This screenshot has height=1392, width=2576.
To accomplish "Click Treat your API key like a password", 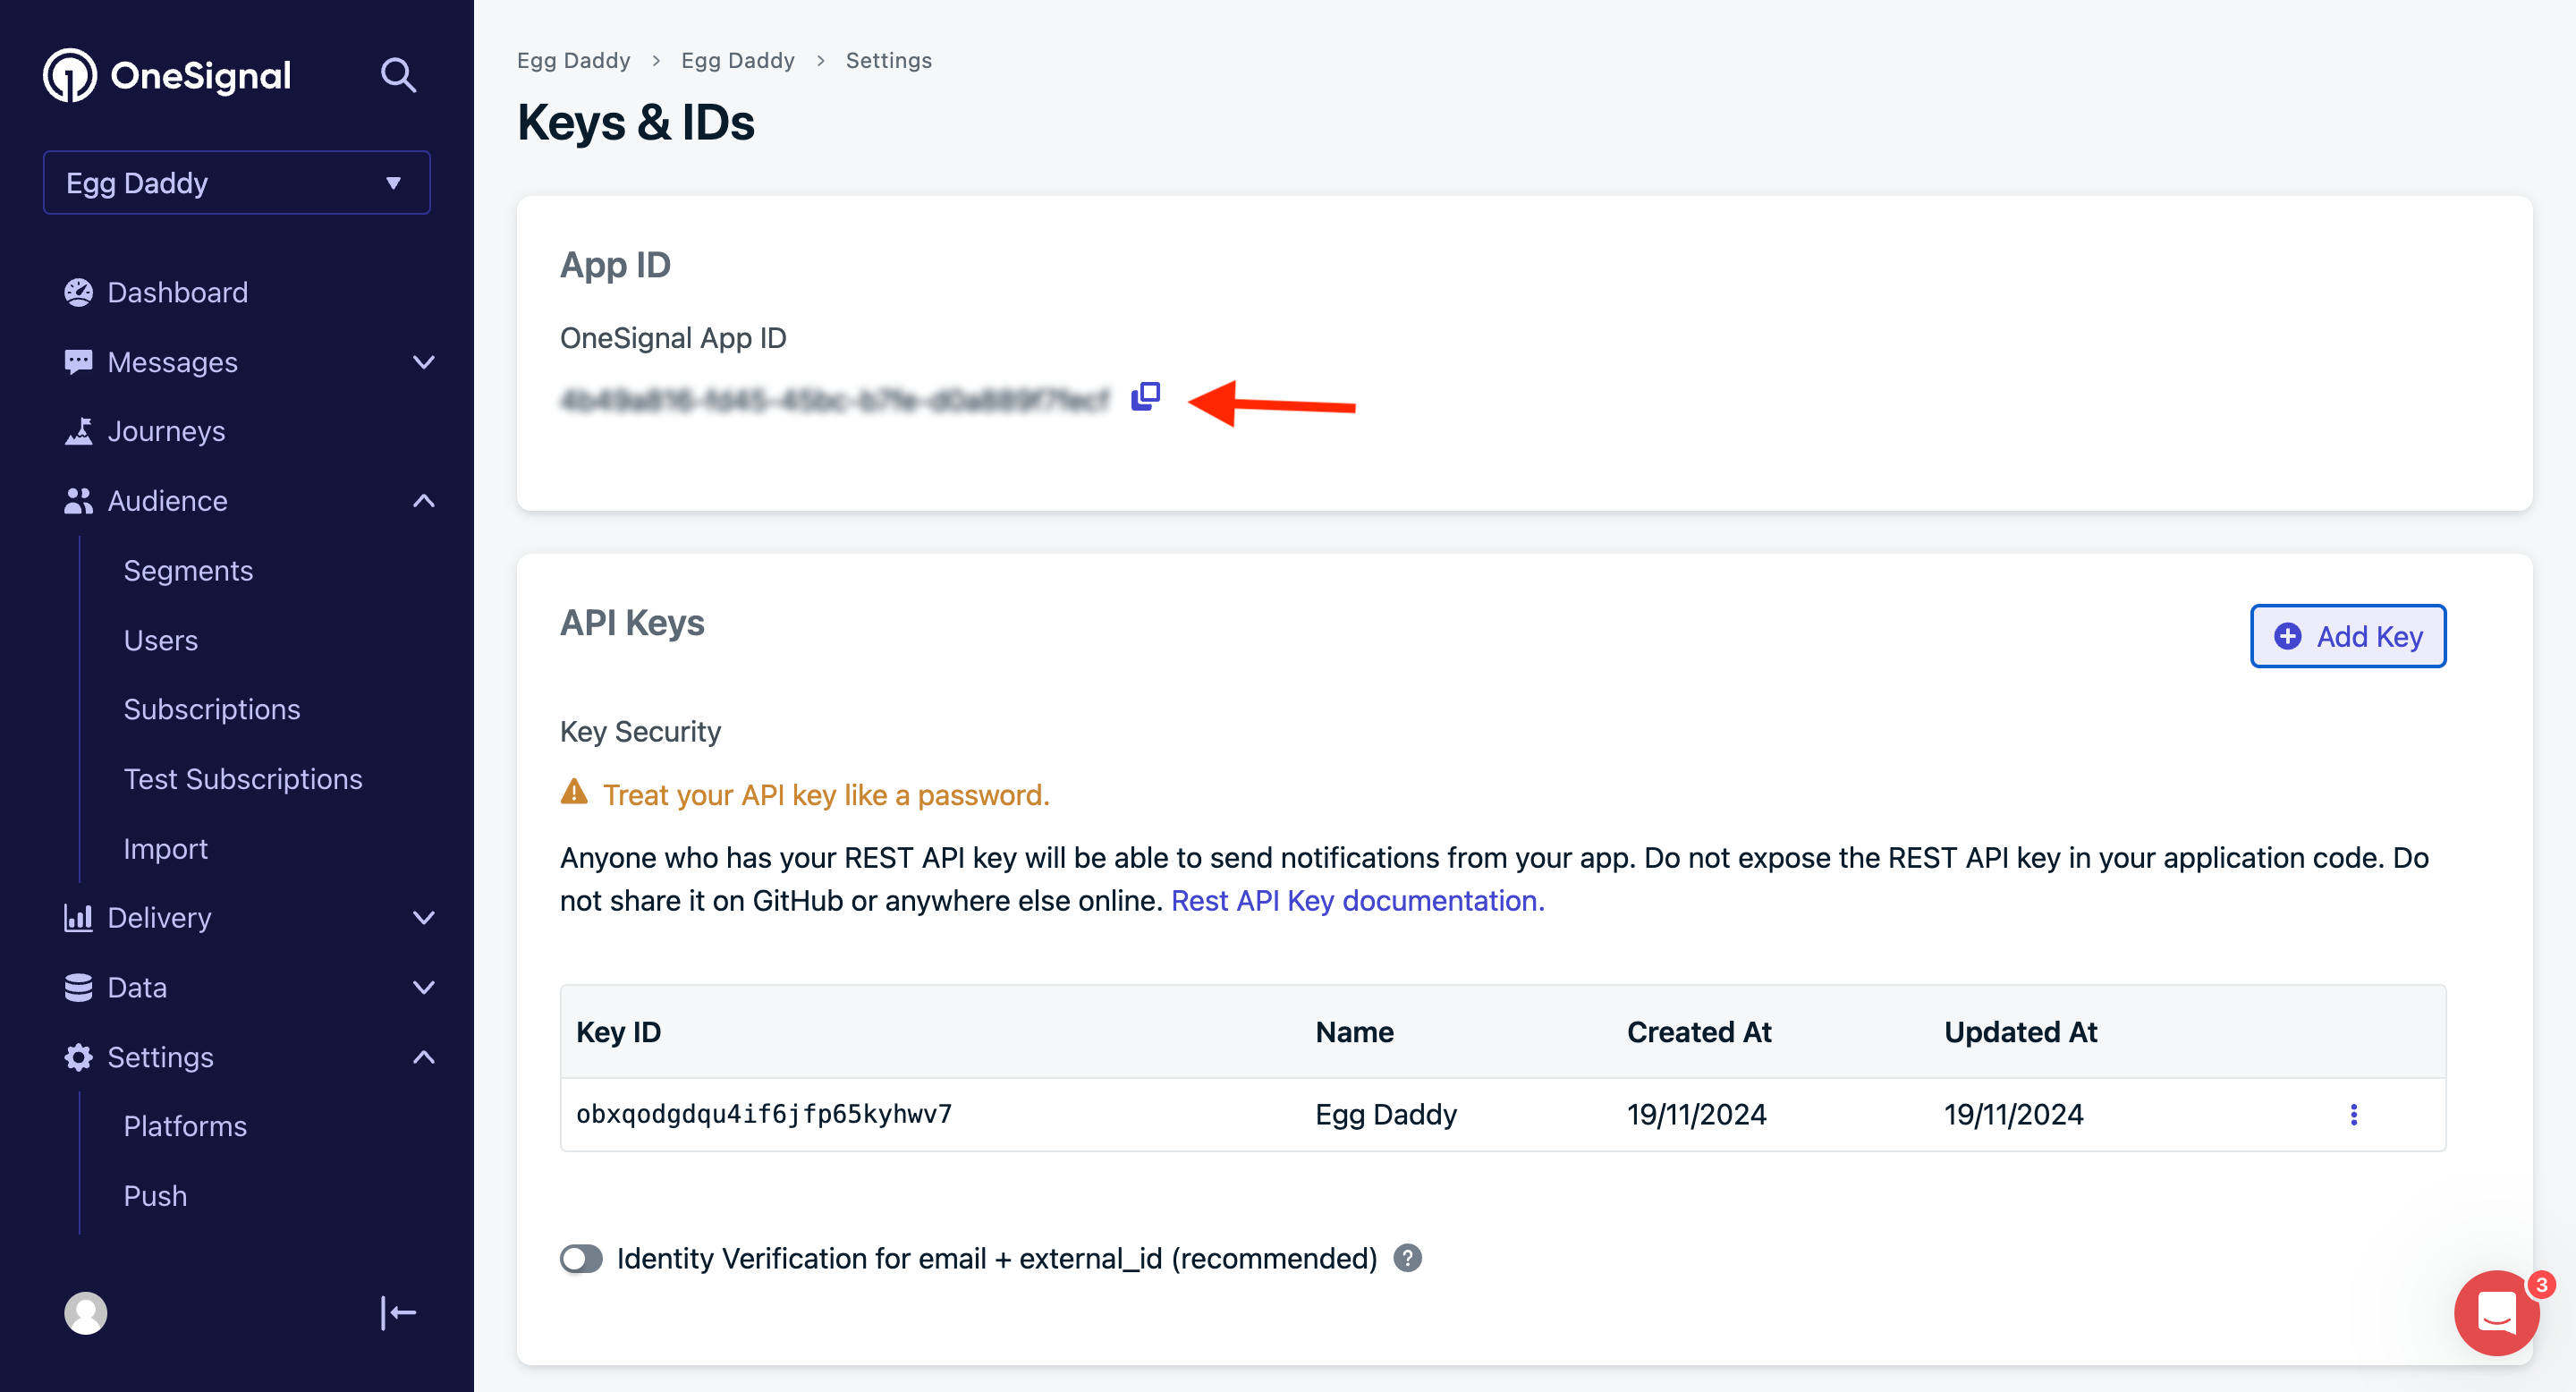I will [x=826, y=795].
